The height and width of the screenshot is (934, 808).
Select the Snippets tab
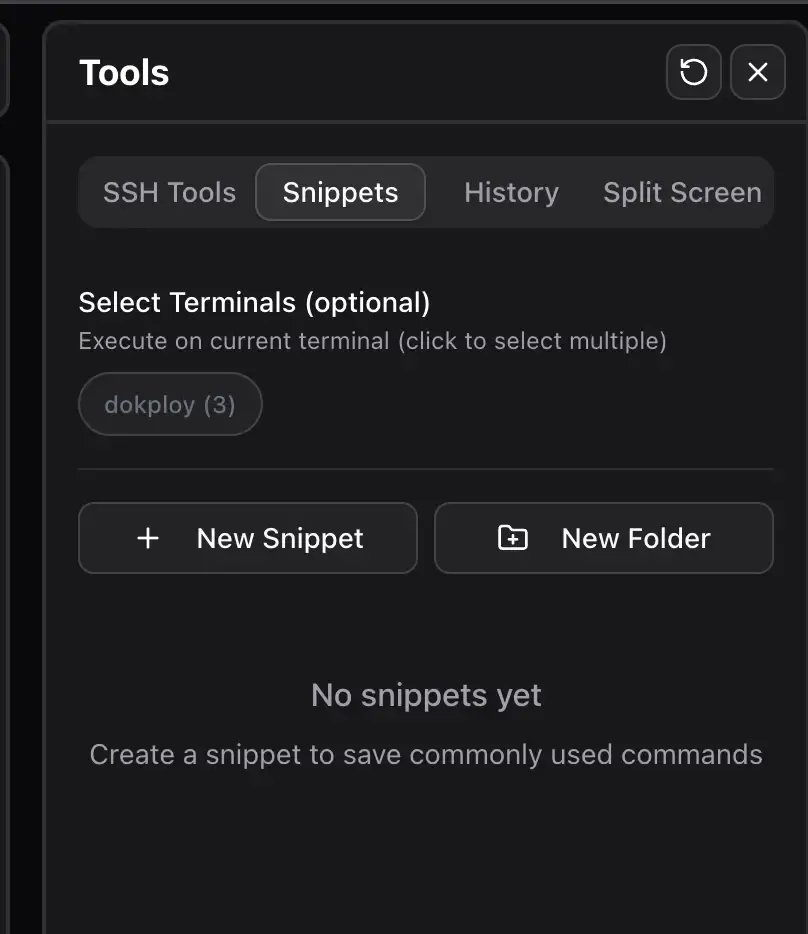pyautogui.click(x=340, y=192)
